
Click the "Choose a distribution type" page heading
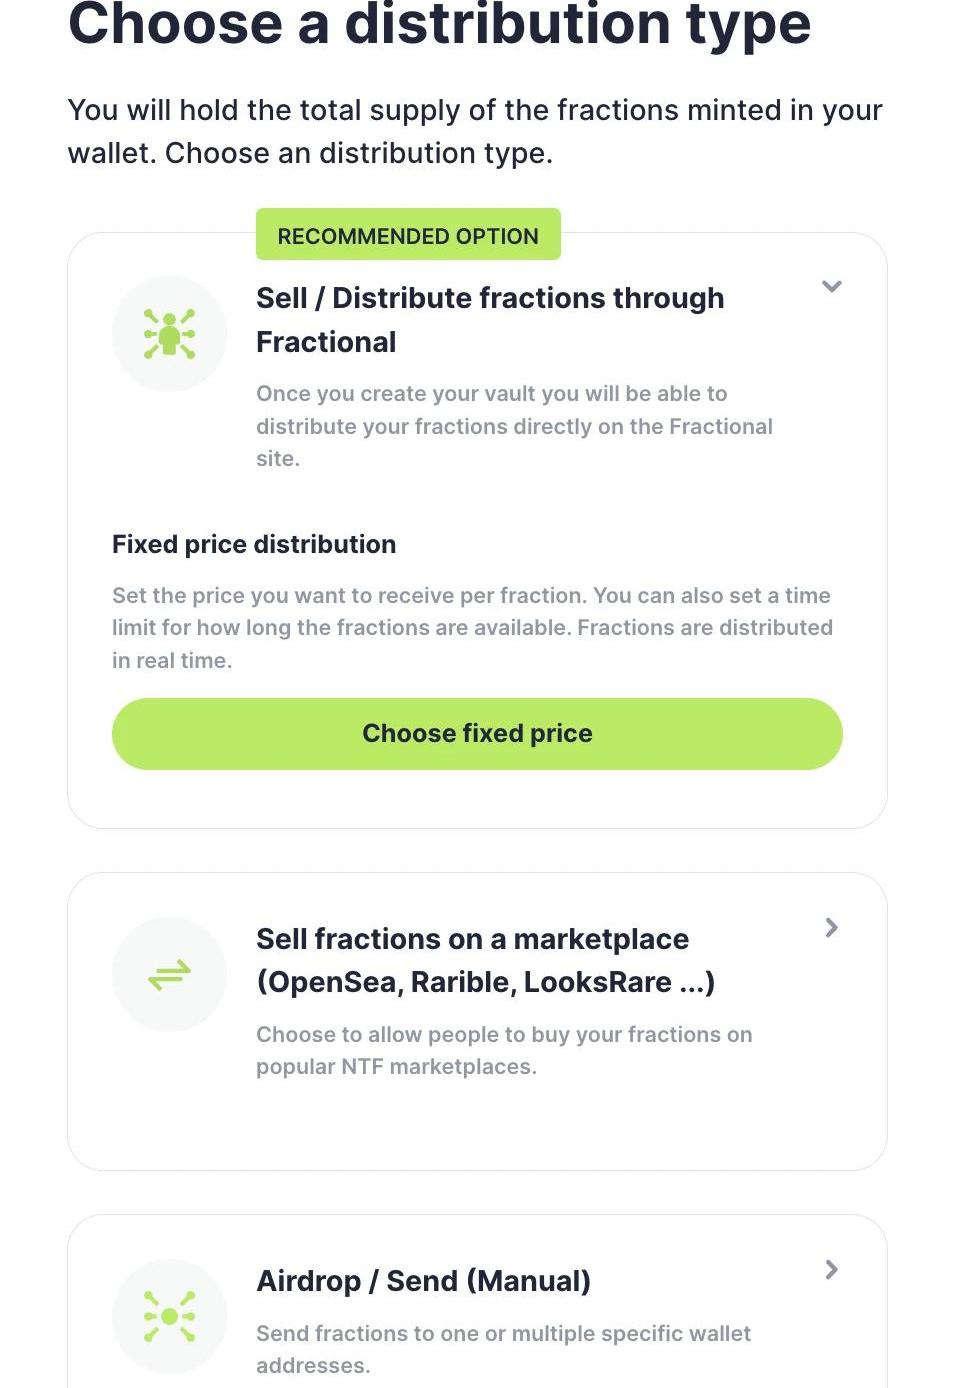439,24
